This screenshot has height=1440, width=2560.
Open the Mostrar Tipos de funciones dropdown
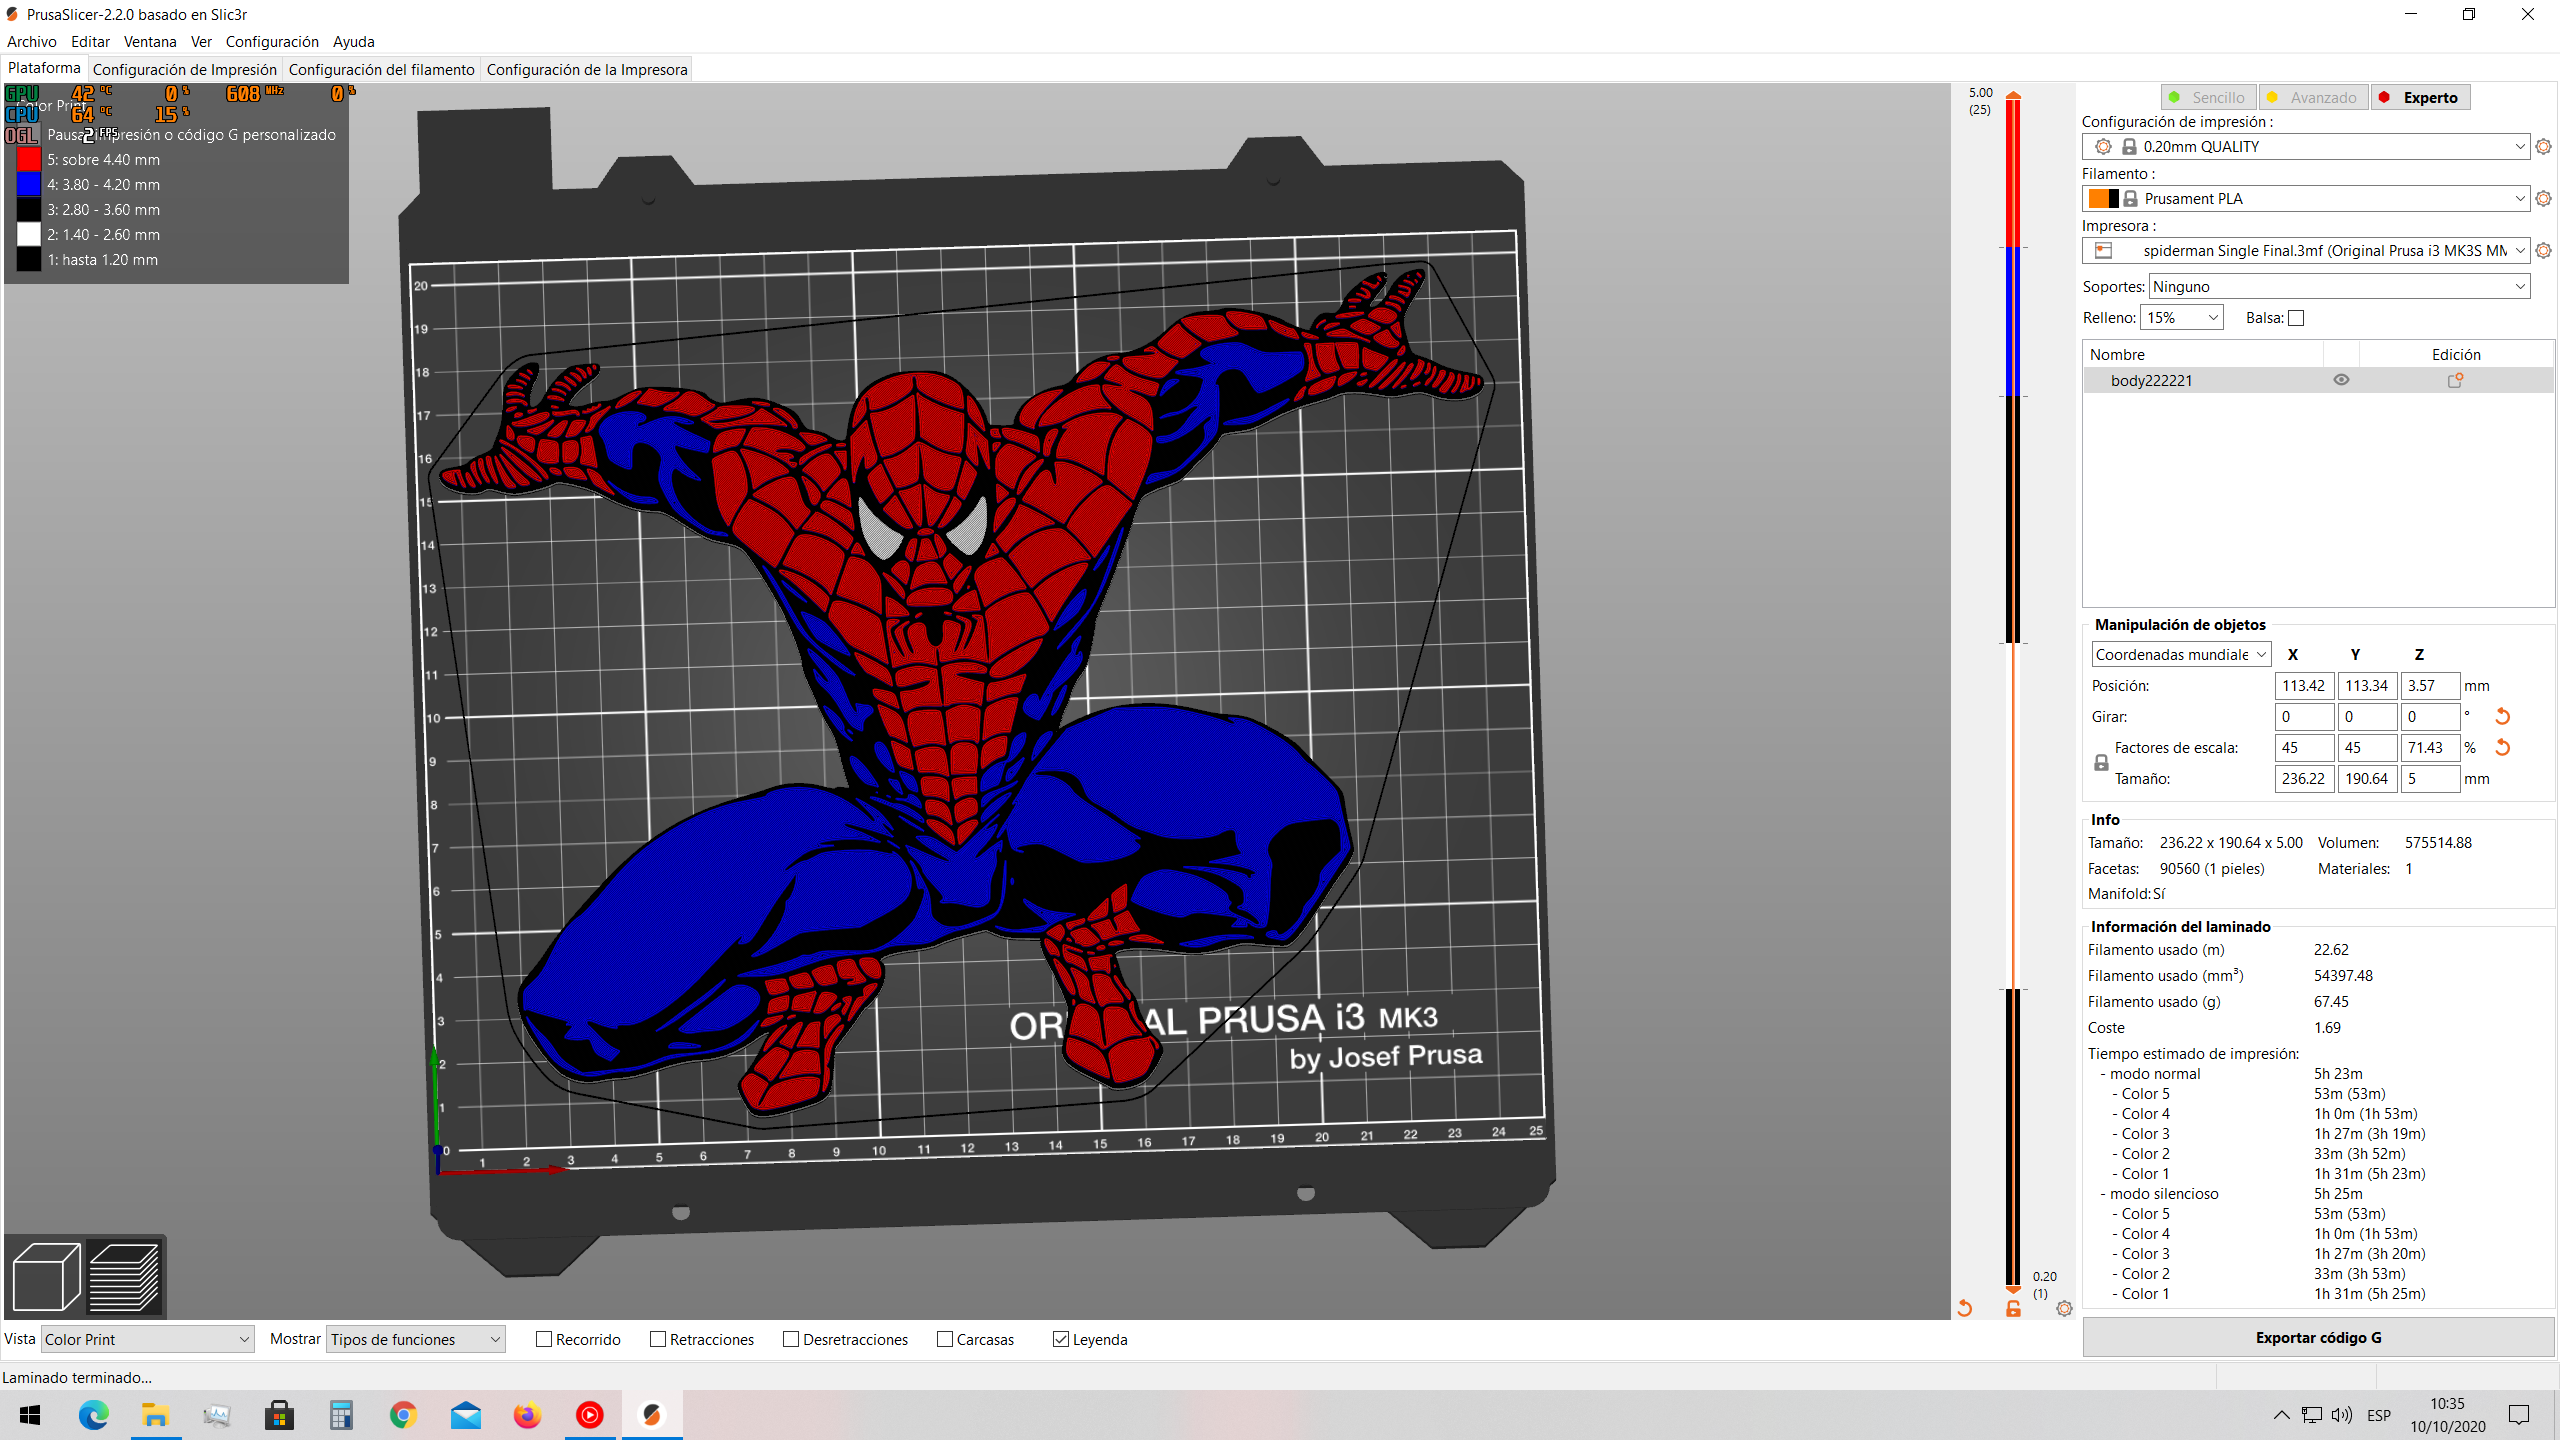[x=416, y=1340]
